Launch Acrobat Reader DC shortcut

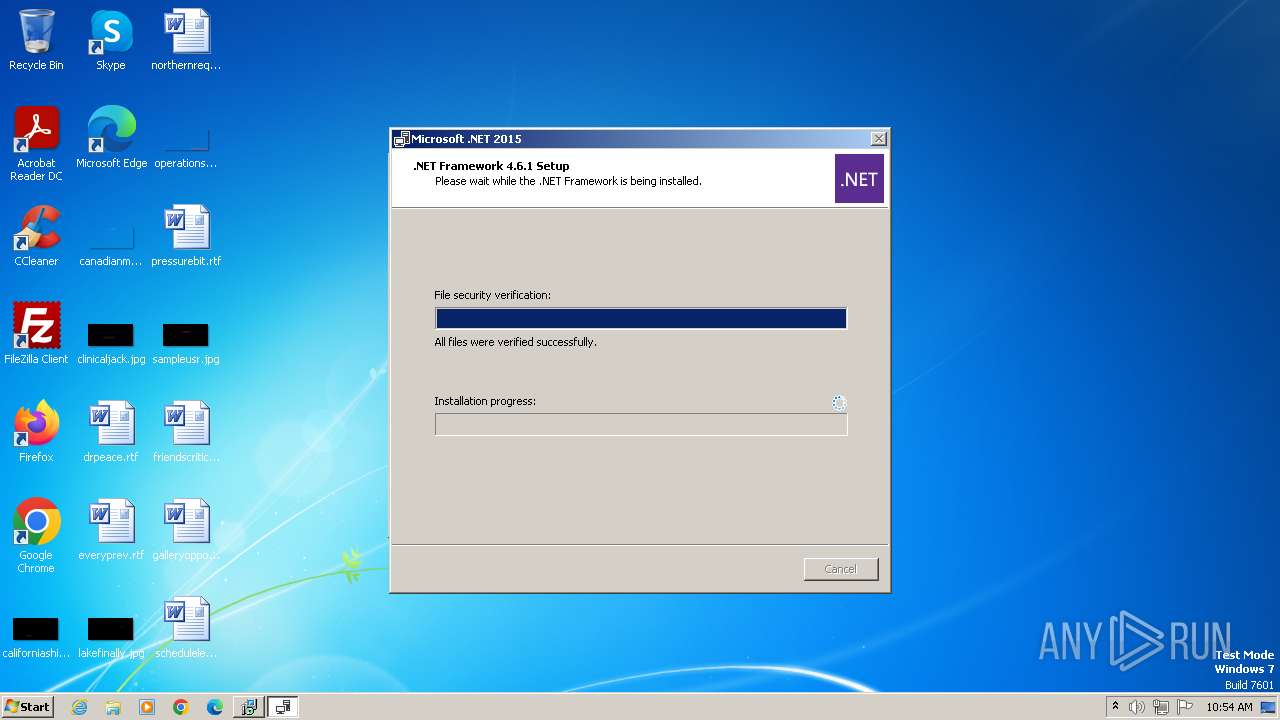click(36, 144)
